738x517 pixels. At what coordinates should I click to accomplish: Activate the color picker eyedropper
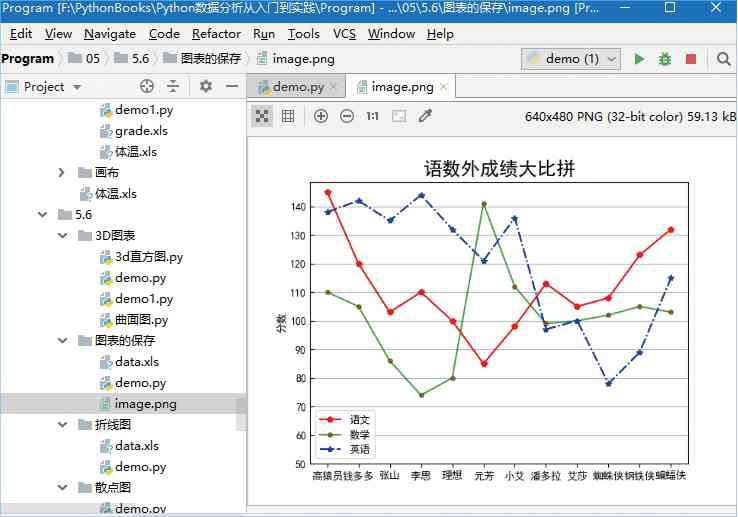tap(425, 116)
